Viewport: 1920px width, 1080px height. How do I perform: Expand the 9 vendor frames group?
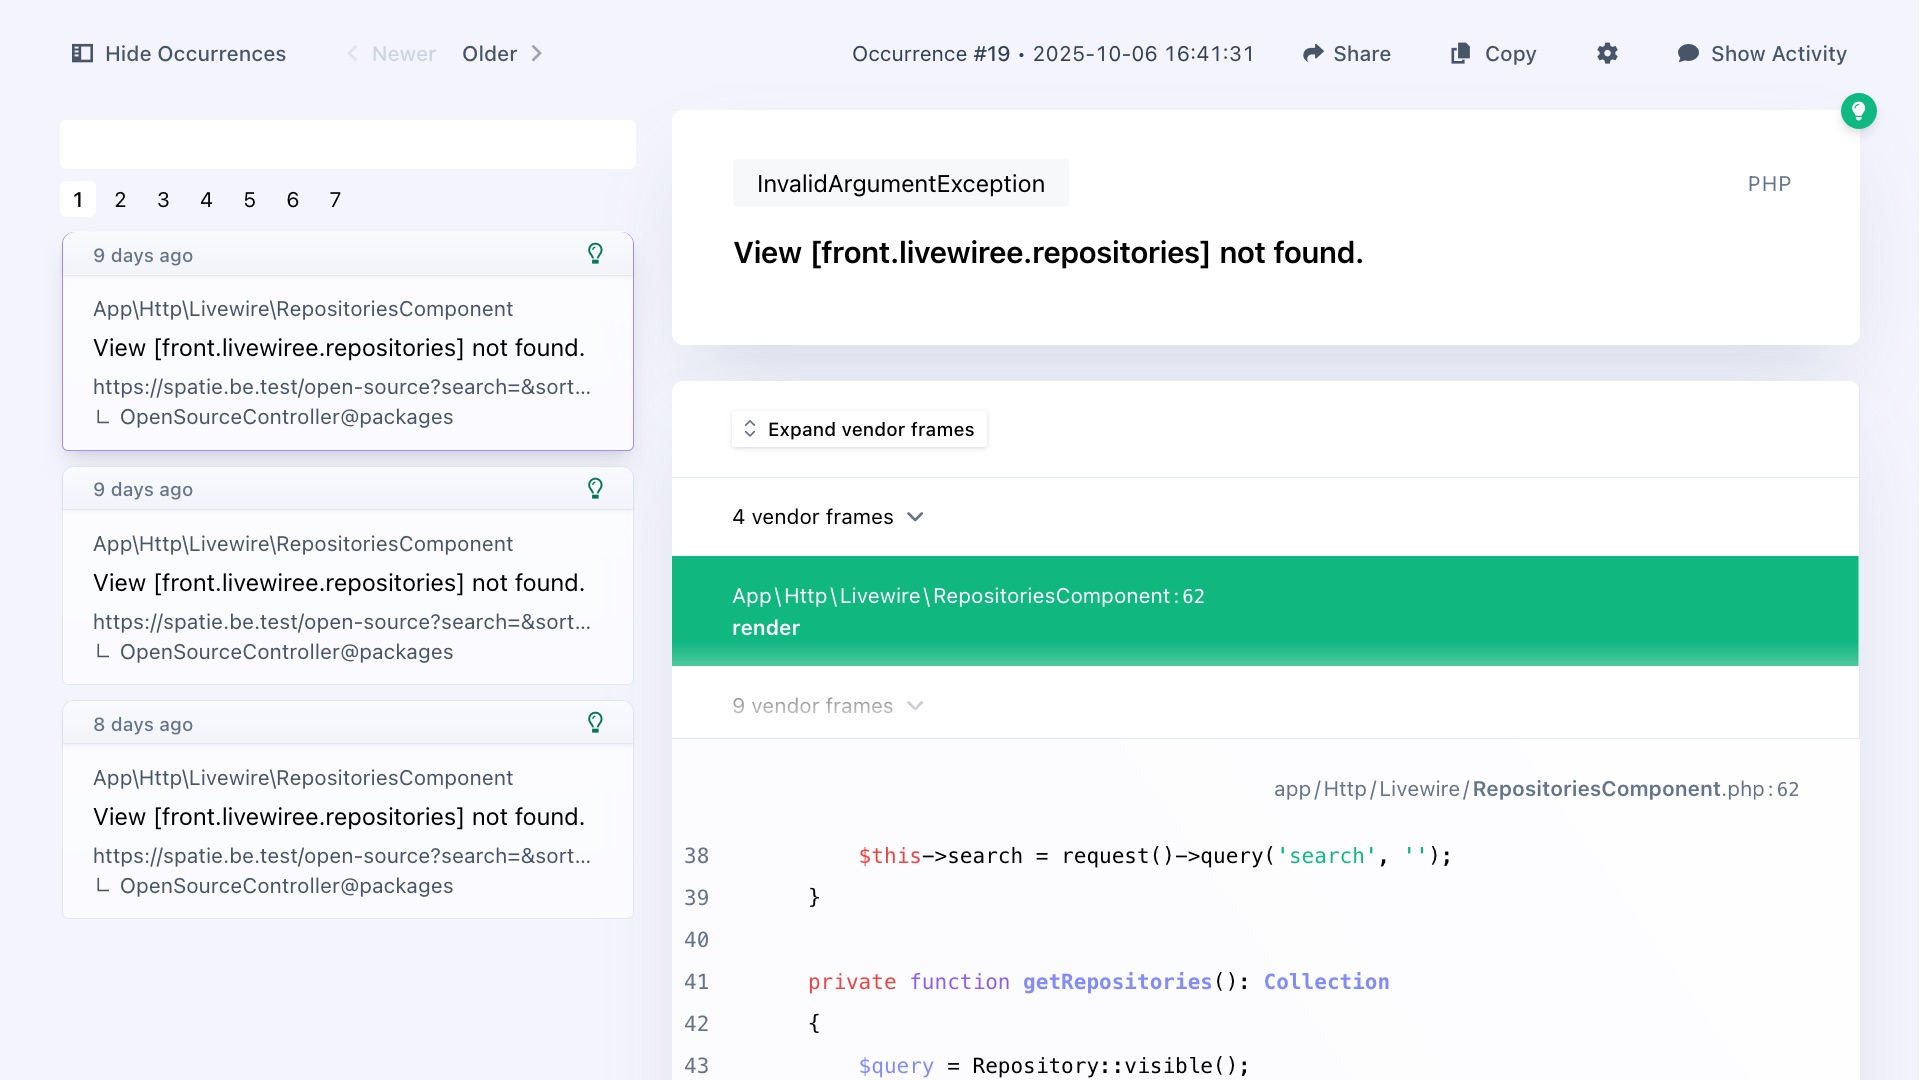tap(828, 705)
